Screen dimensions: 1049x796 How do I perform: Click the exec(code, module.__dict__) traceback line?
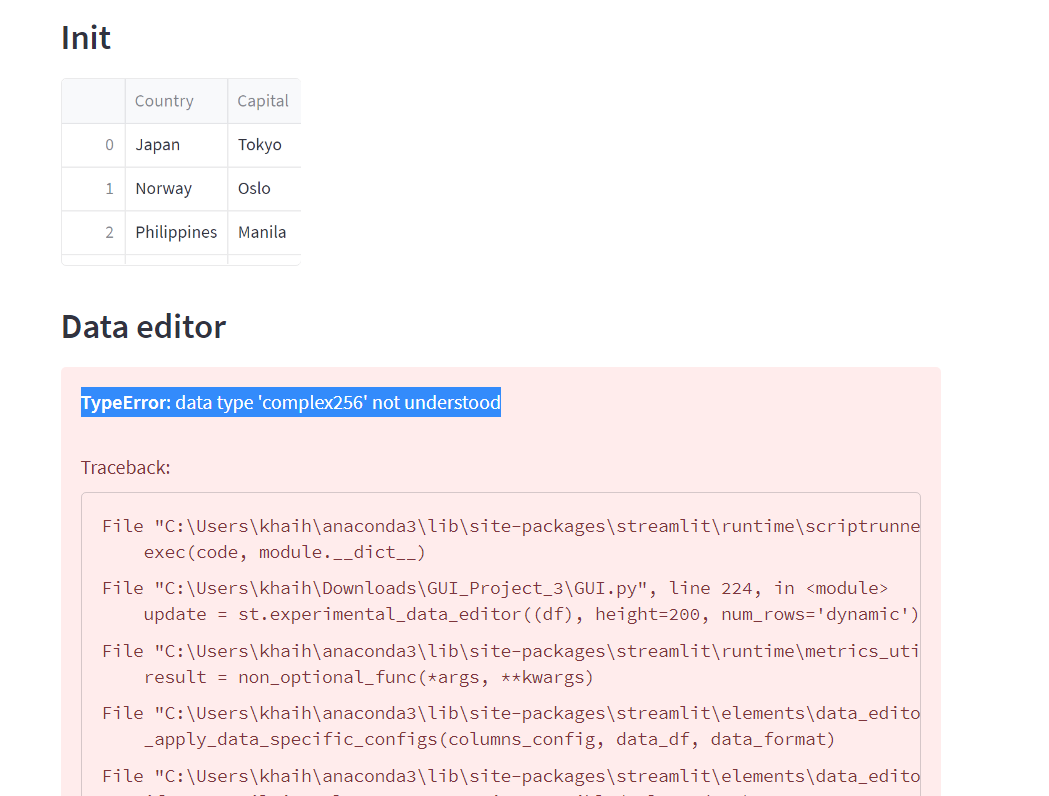coord(285,552)
